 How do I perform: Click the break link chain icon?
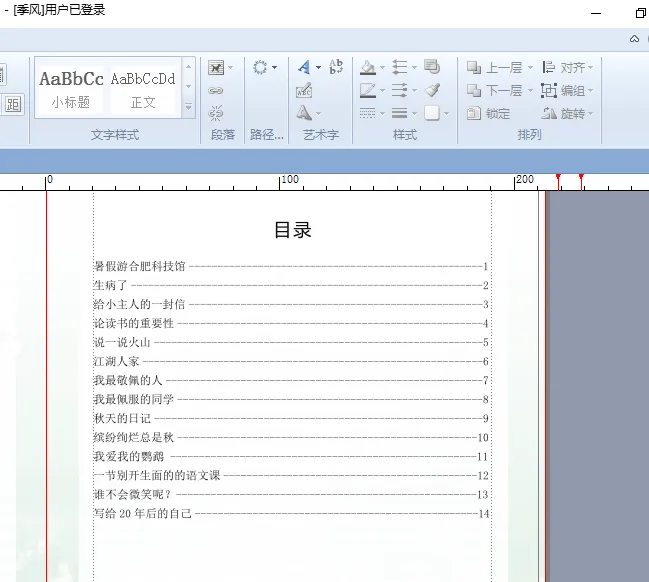click(216, 113)
